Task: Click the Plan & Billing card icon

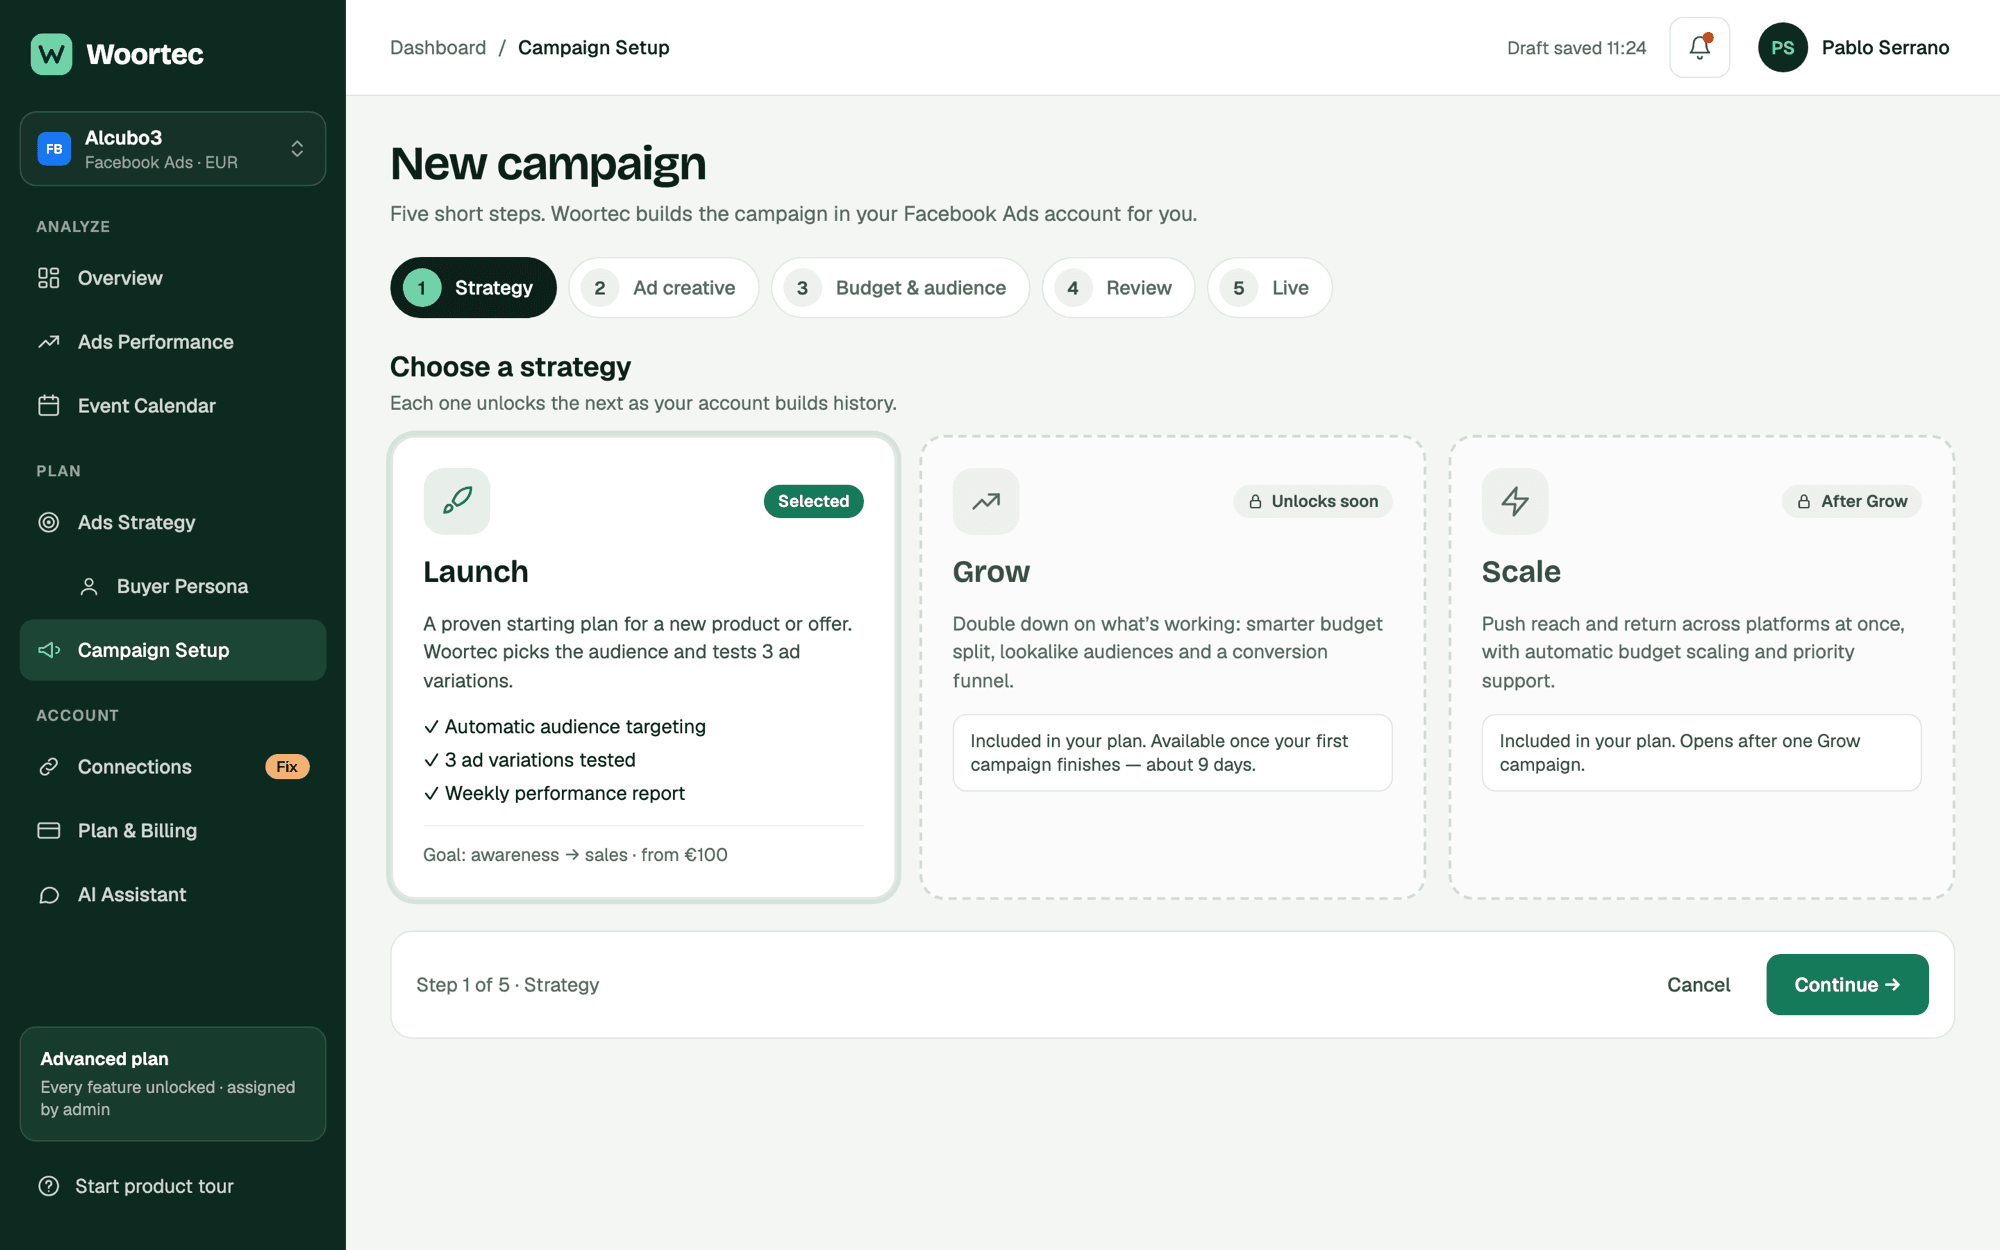Action: point(49,831)
